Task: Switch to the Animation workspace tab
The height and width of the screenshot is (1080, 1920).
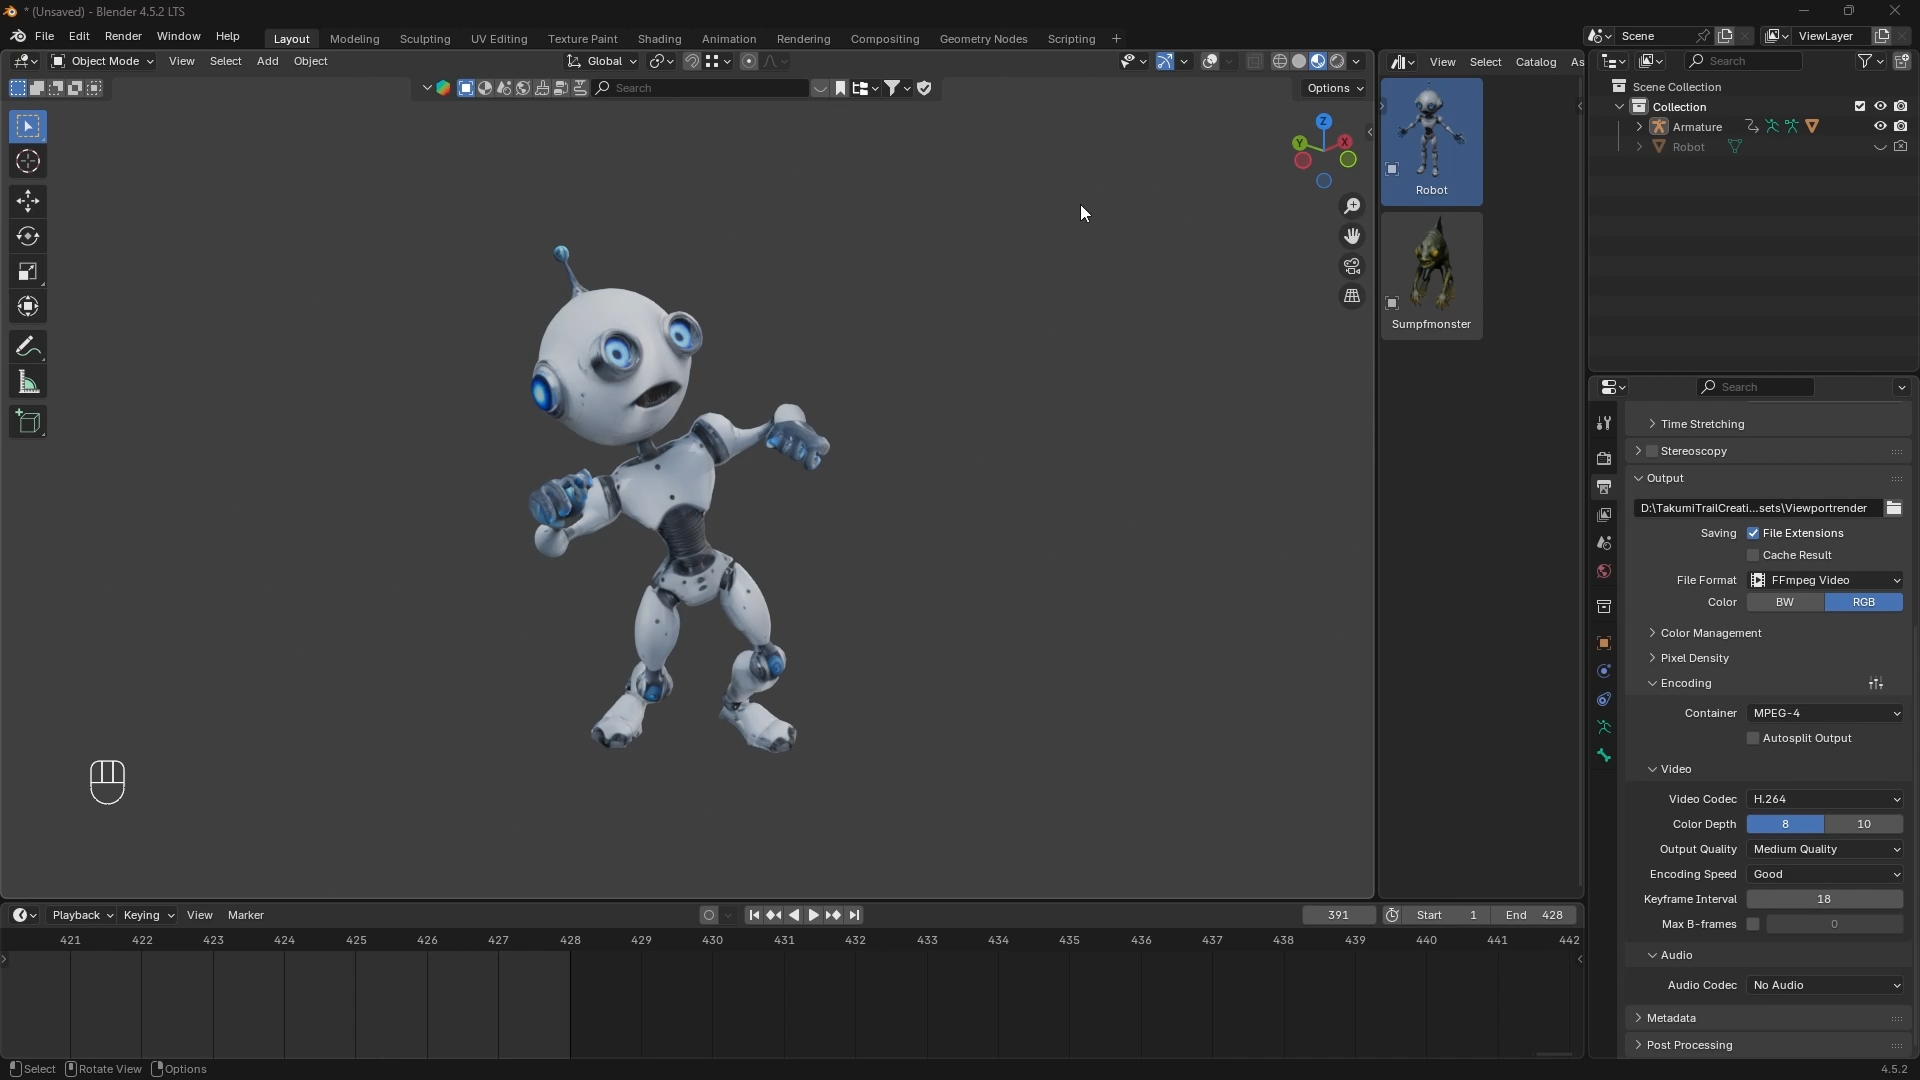Action: (x=729, y=38)
